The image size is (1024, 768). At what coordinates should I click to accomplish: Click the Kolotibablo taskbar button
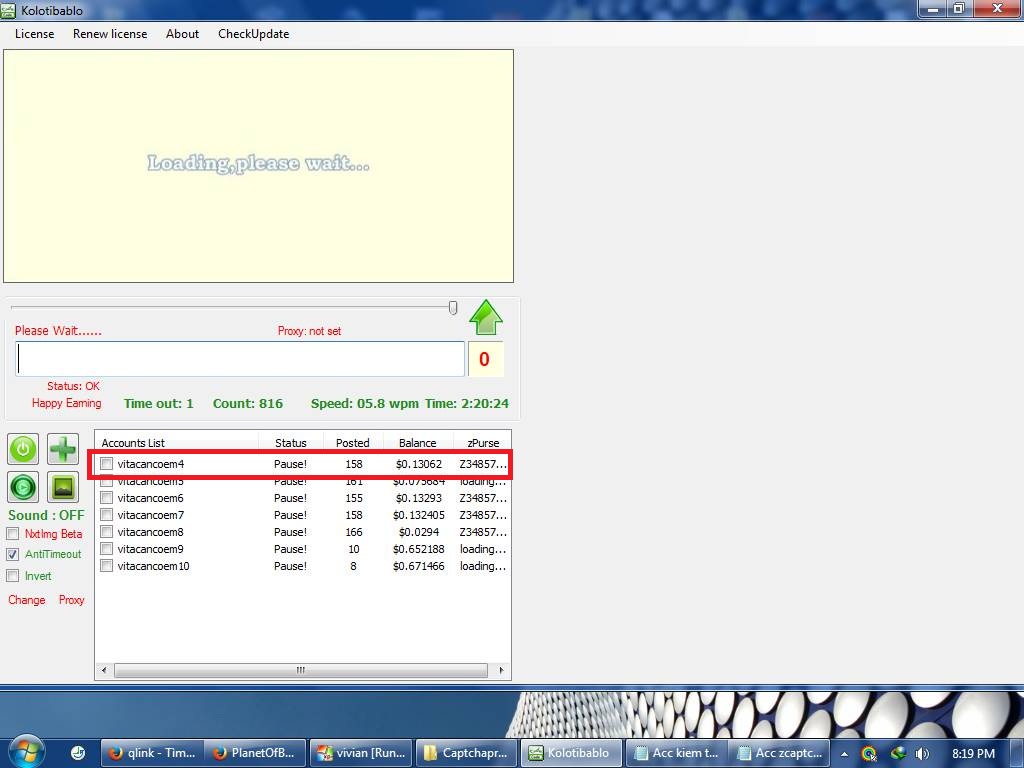pos(571,753)
